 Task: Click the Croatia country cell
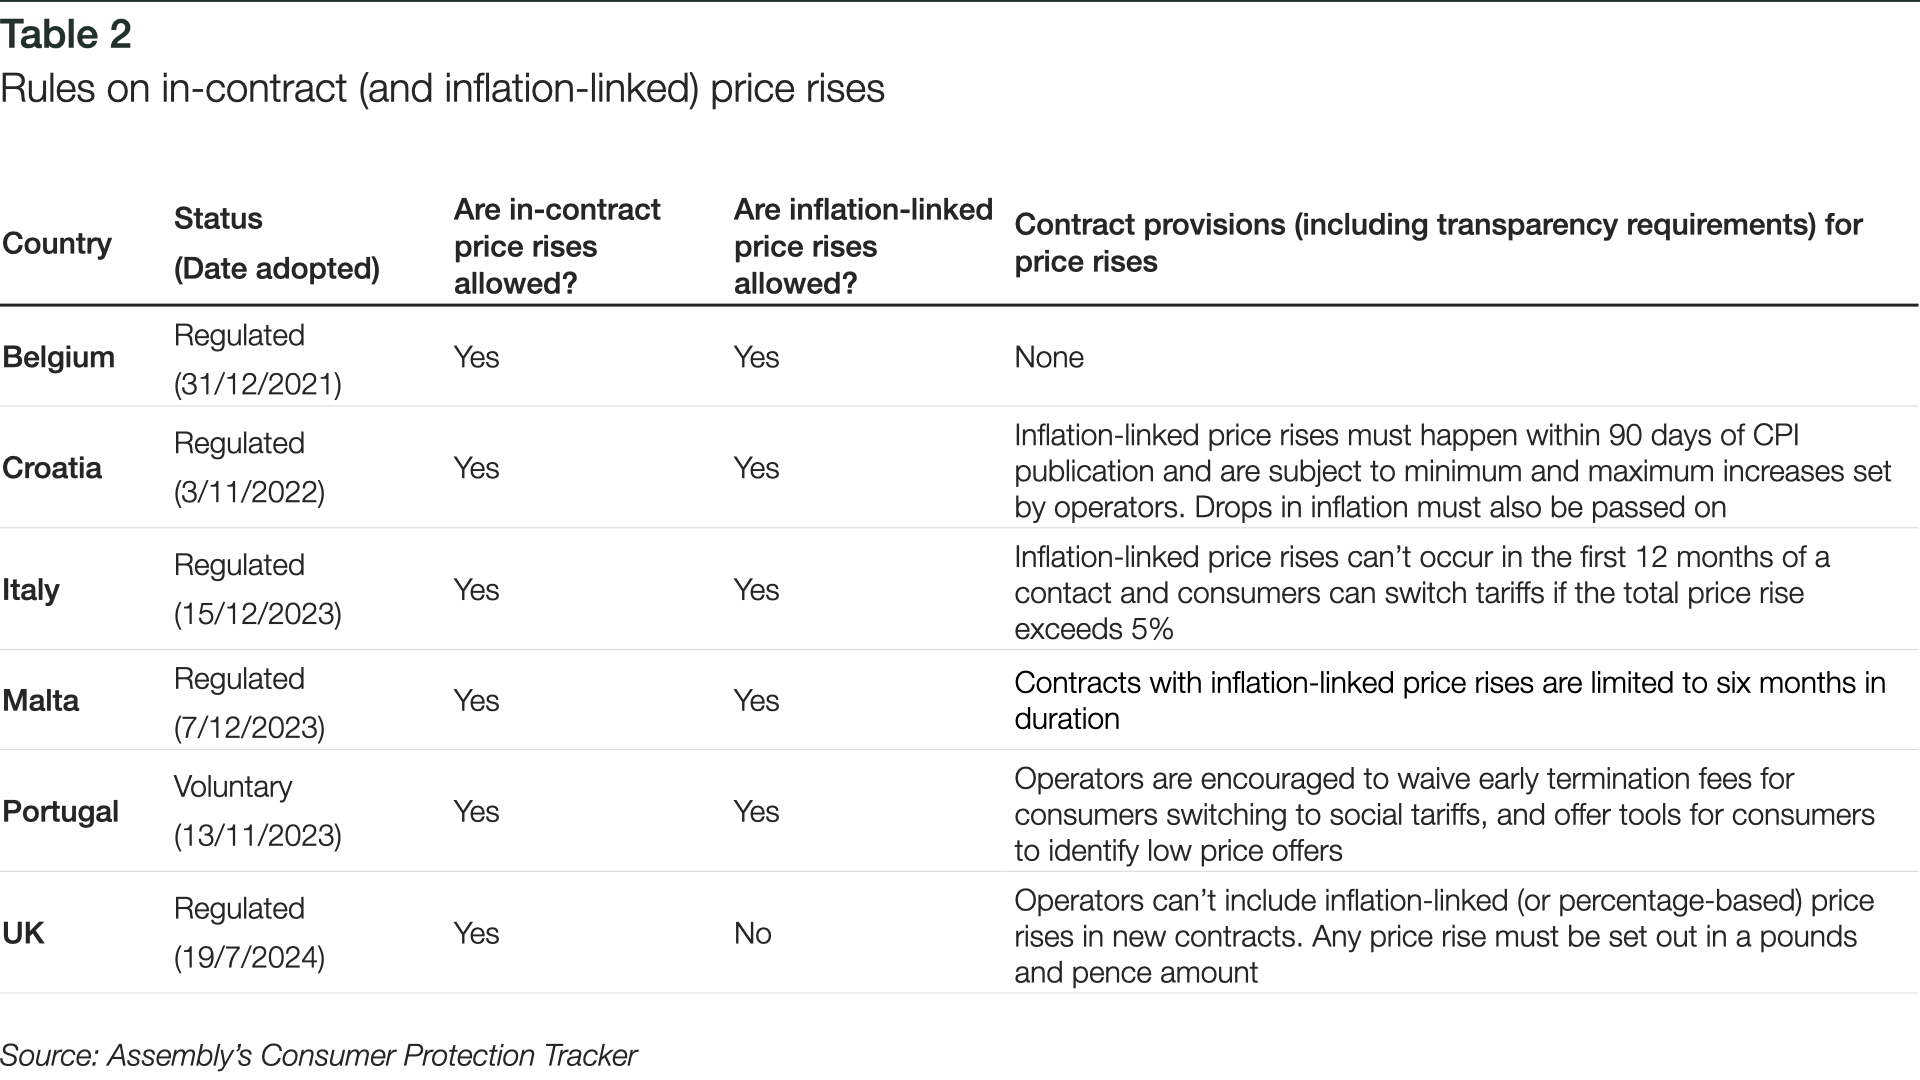(x=52, y=468)
